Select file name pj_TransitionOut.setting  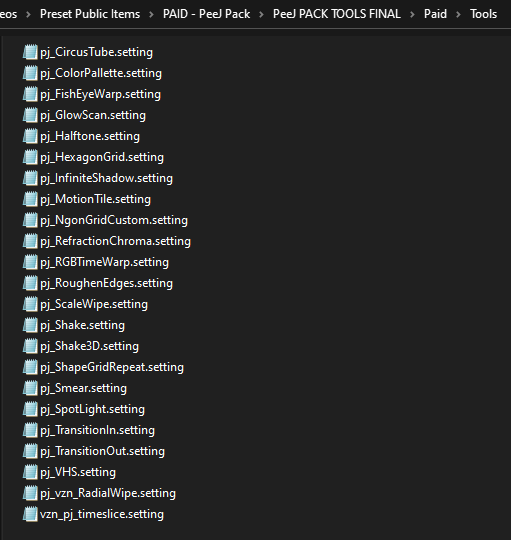pos(102,451)
